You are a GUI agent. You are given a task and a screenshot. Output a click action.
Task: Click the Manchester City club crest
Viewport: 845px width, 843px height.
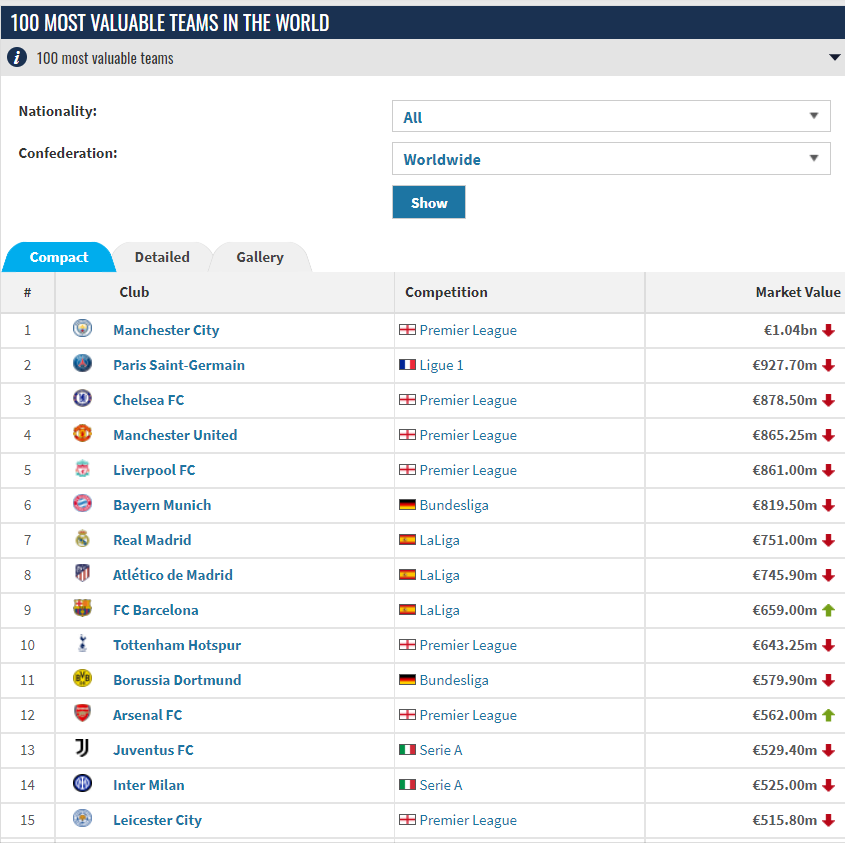click(82, 328)
